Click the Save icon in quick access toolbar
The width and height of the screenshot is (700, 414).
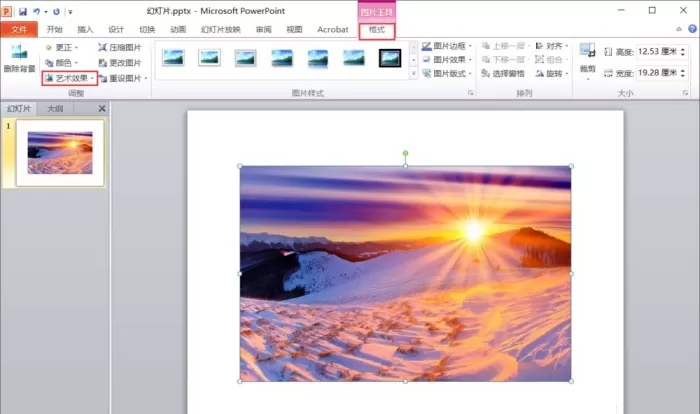click(23, 11)
